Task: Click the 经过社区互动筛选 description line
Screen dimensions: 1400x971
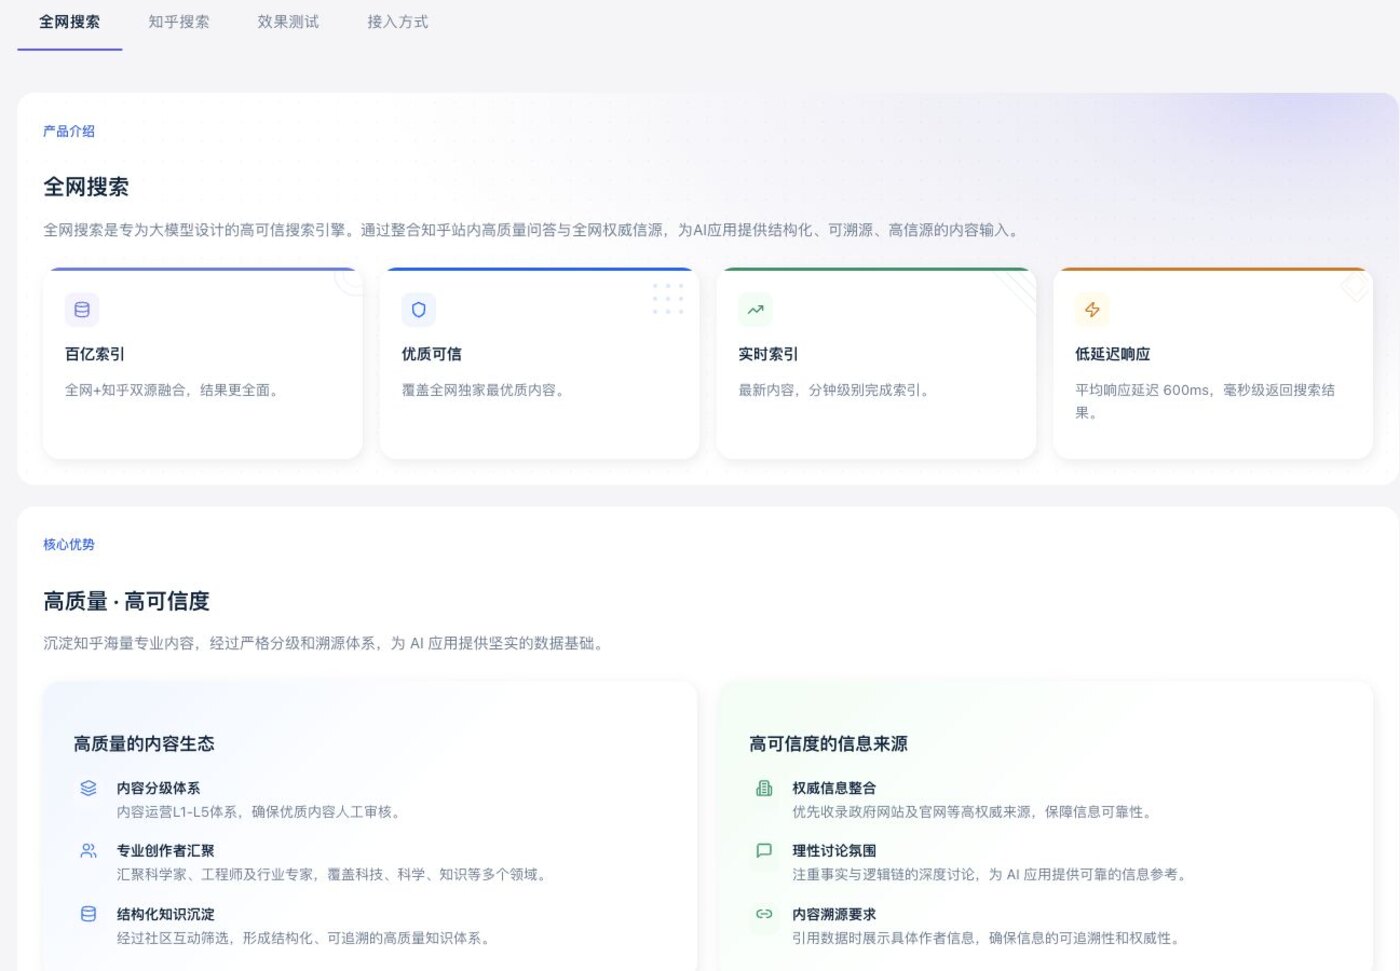Action: [x=306, y=938]
